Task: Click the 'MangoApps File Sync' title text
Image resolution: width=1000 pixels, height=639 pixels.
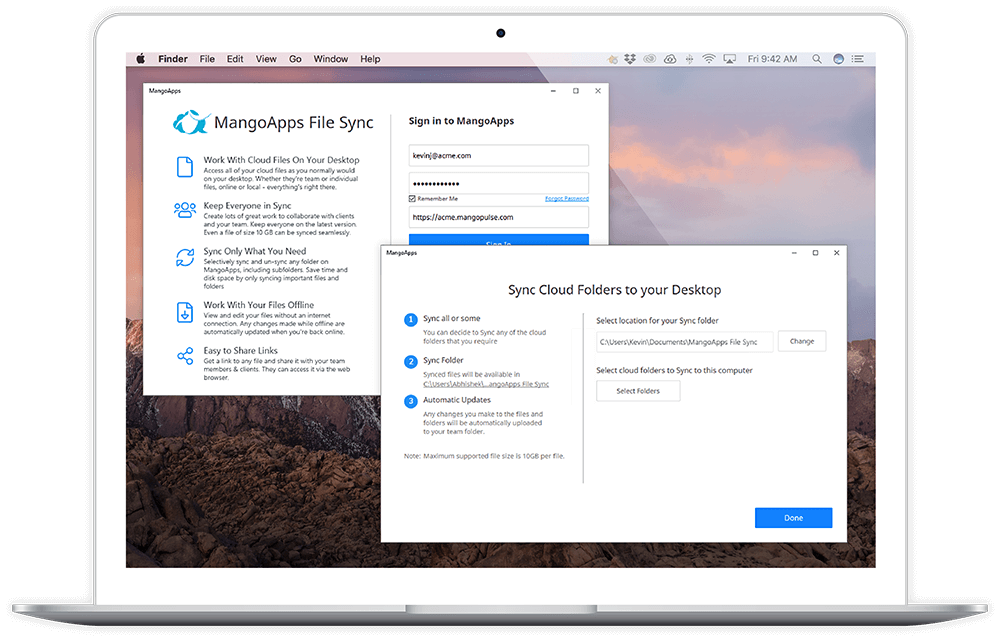Action: pos(293,122)
